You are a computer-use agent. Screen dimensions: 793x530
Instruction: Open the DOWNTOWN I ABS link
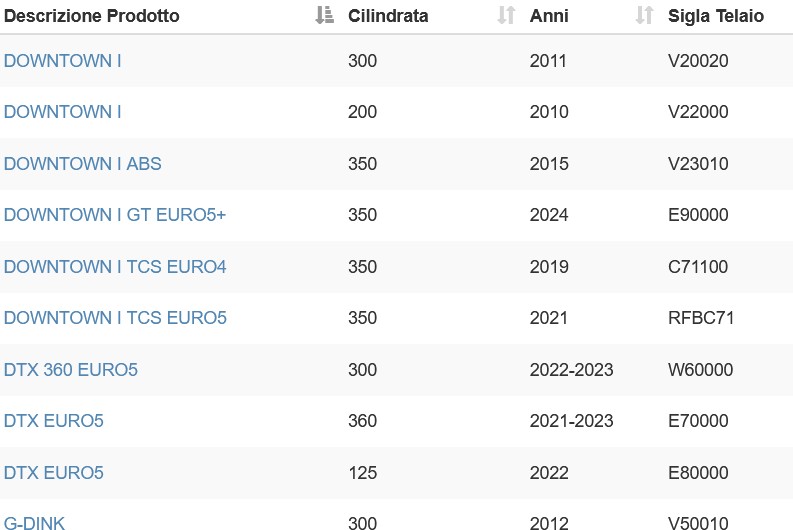tap(82, 163)
